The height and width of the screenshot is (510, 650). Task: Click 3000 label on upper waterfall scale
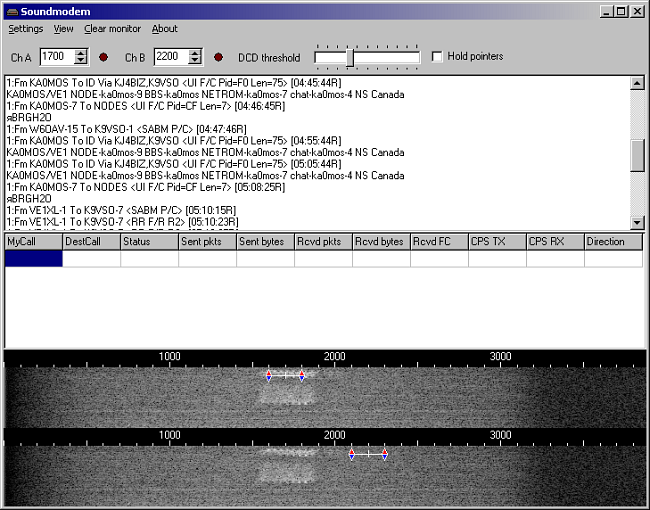[x=500, y=357]
